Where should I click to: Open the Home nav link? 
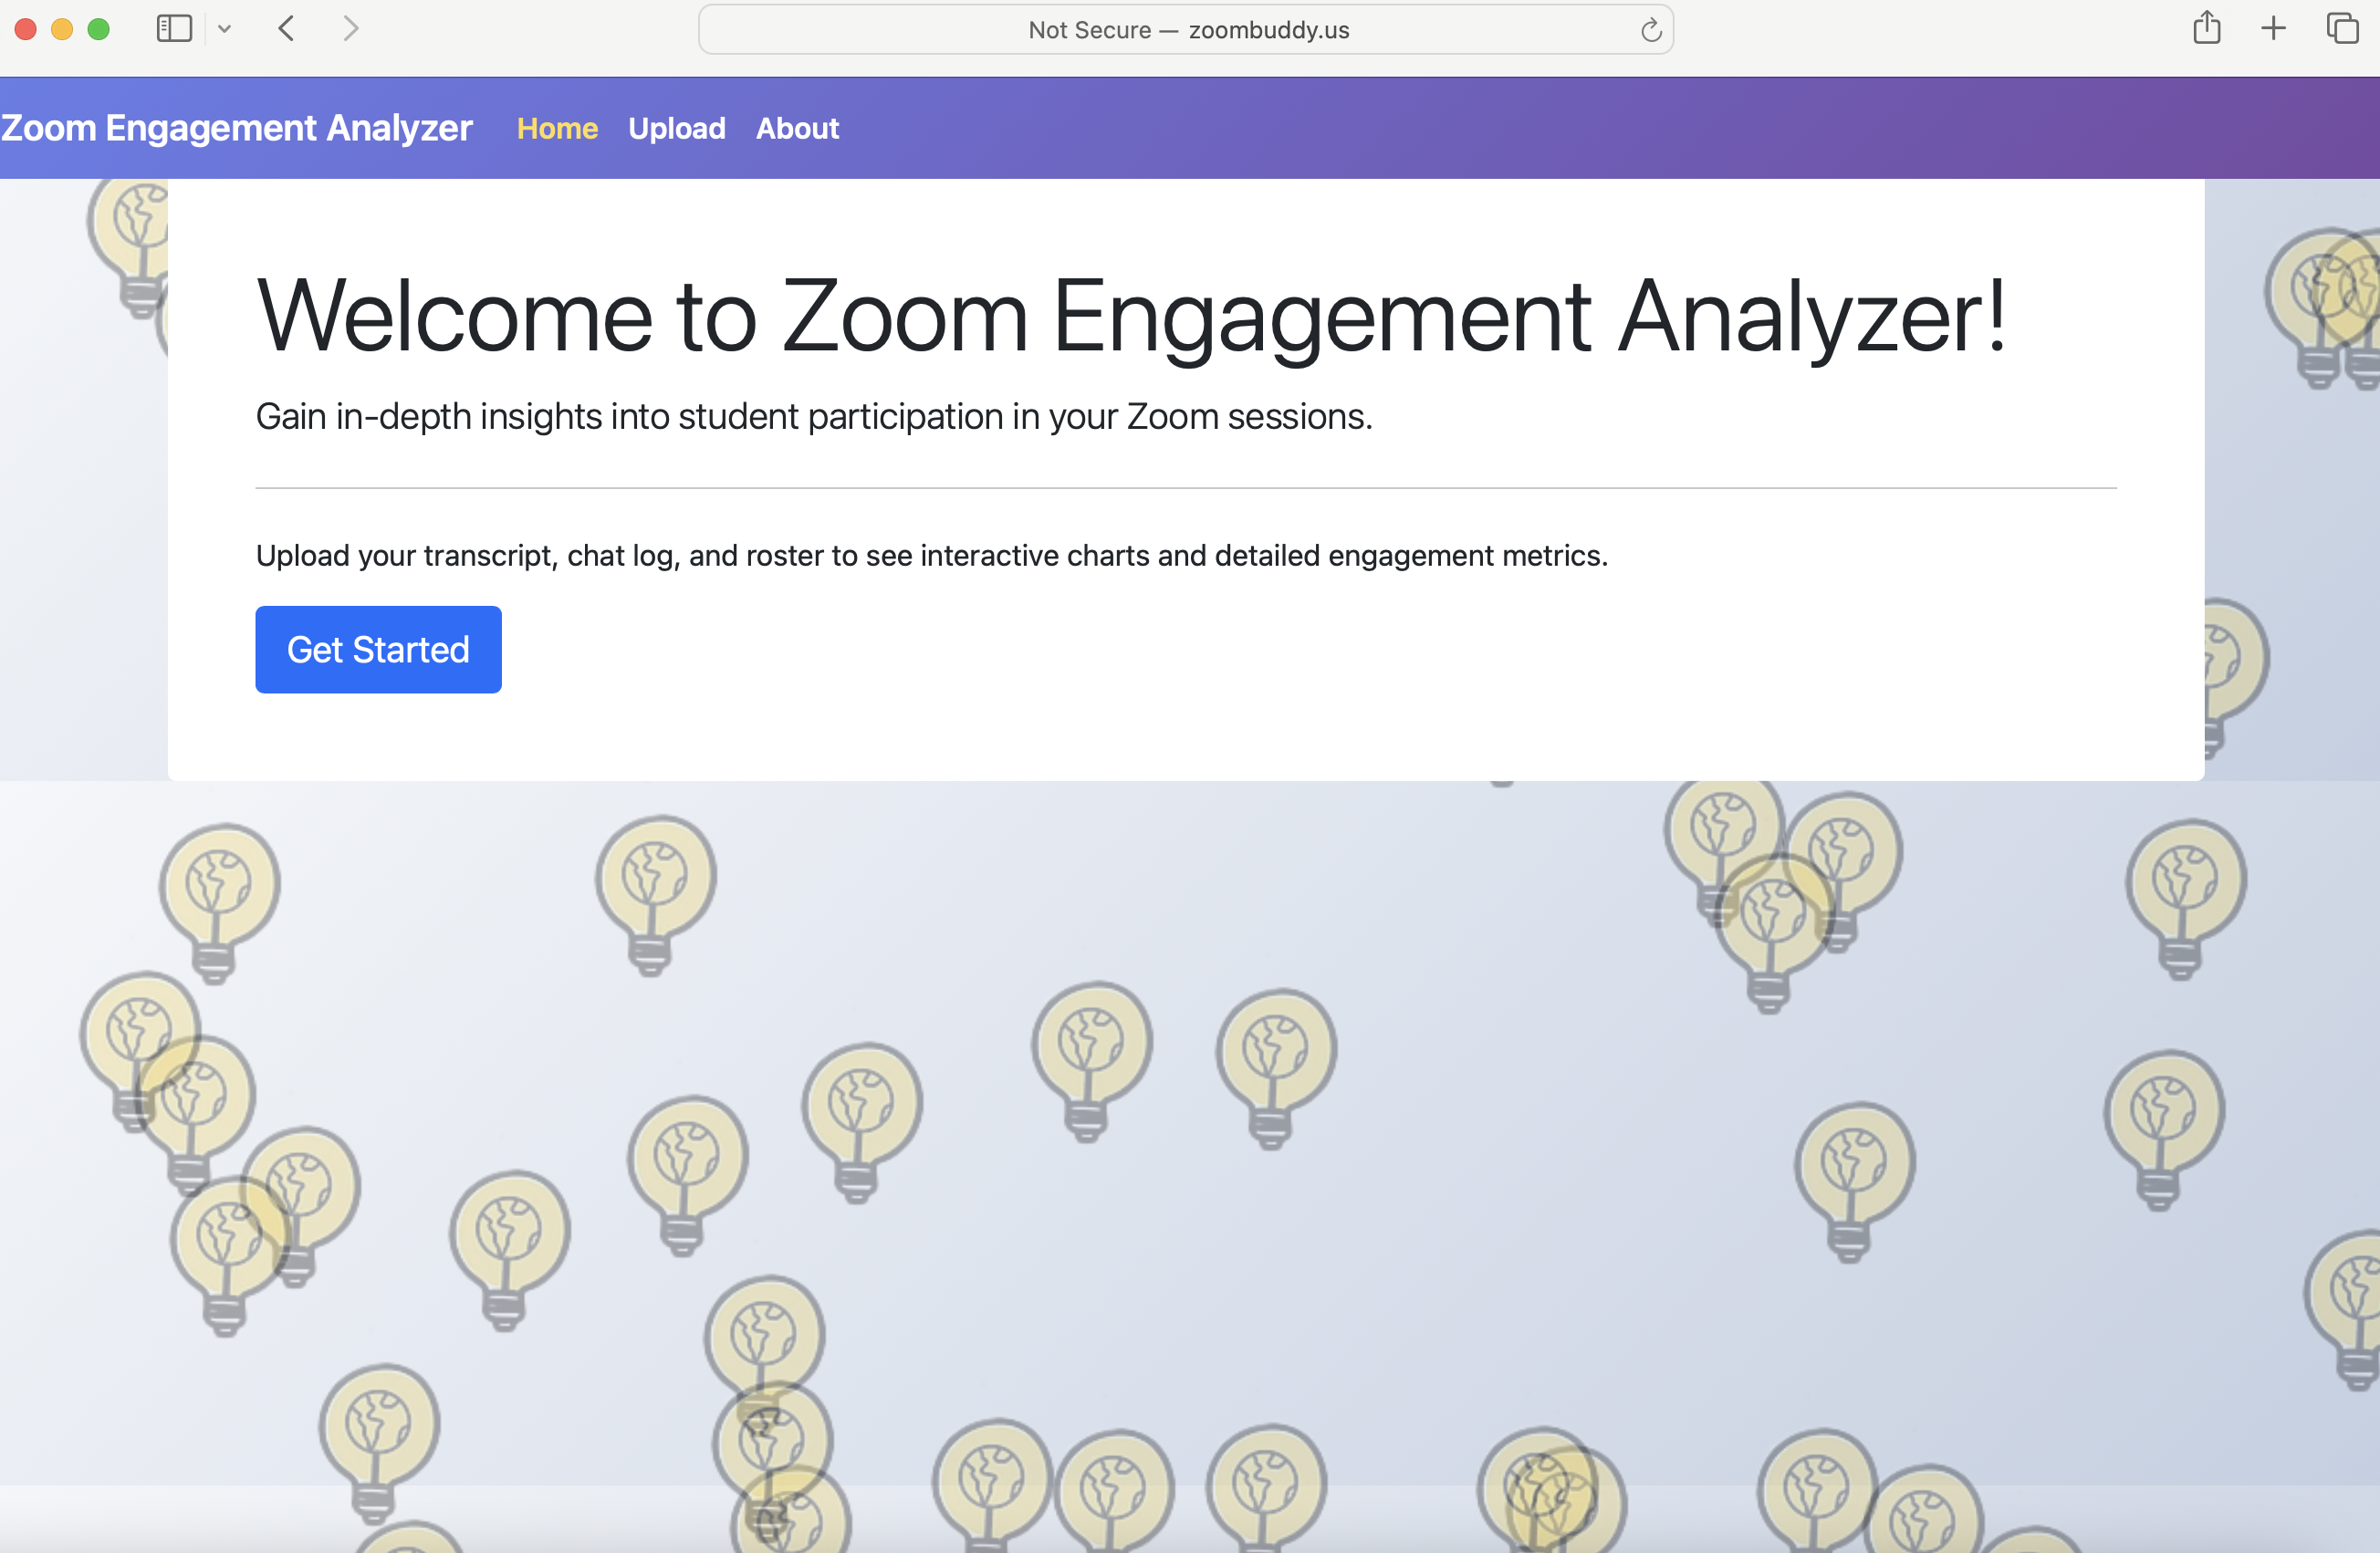click(557, 128)
